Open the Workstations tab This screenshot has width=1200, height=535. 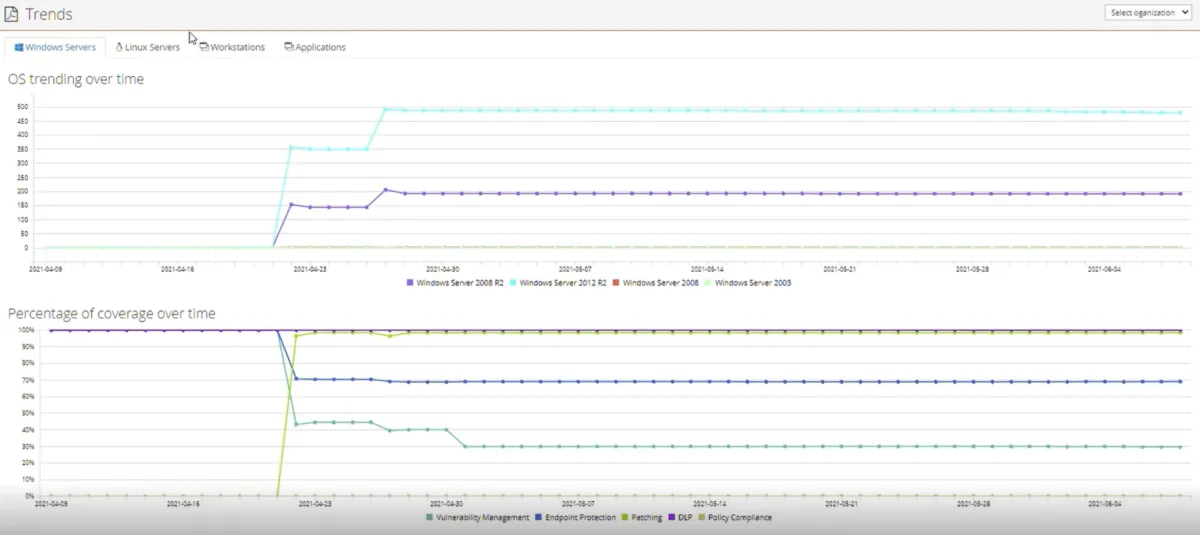232,47
